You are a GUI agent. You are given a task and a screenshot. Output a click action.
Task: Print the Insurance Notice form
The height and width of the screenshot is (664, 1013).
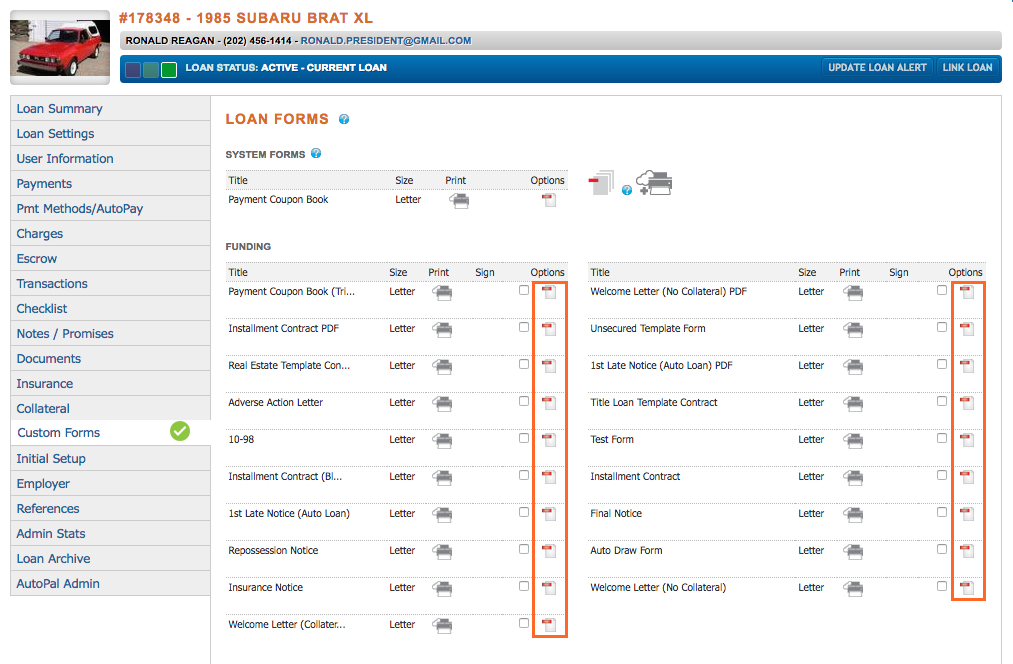tap(443, 588)
